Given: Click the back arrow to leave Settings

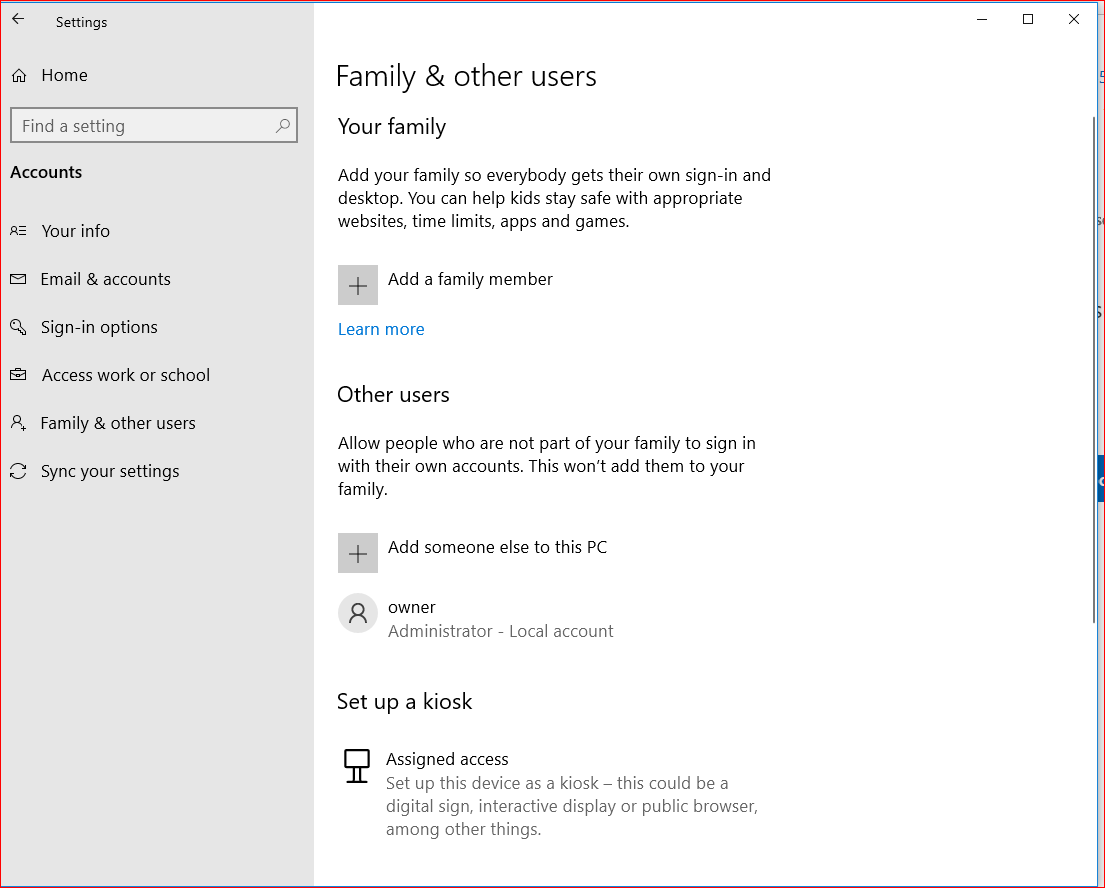Looking at the screenshot, I should (16, 17).
